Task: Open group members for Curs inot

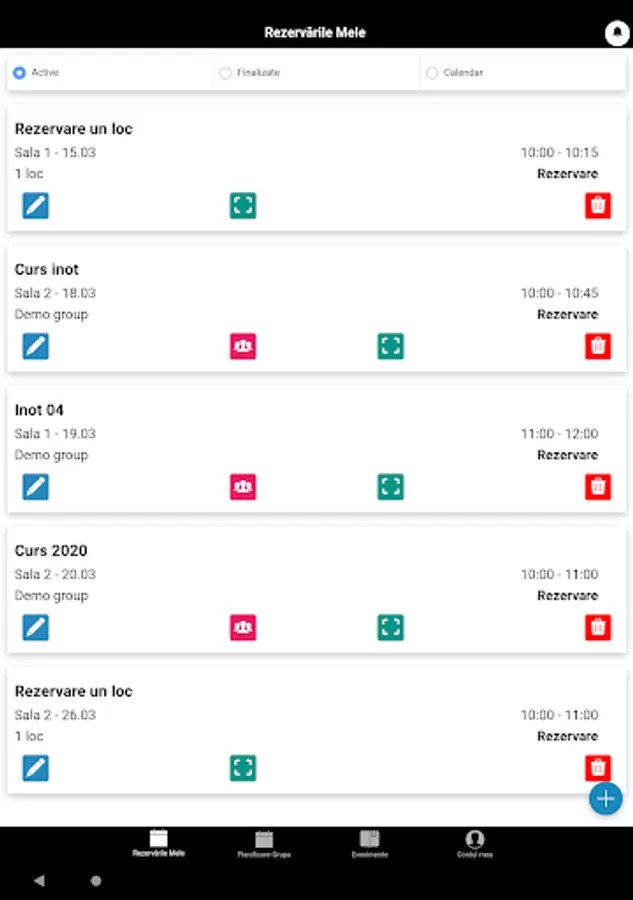Action: point(243,346)
